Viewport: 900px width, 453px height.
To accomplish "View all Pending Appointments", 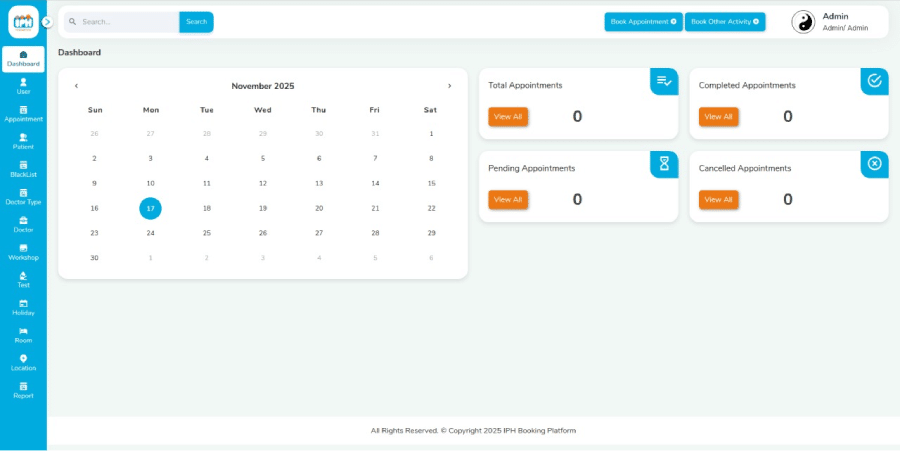I will click(508, 200).
